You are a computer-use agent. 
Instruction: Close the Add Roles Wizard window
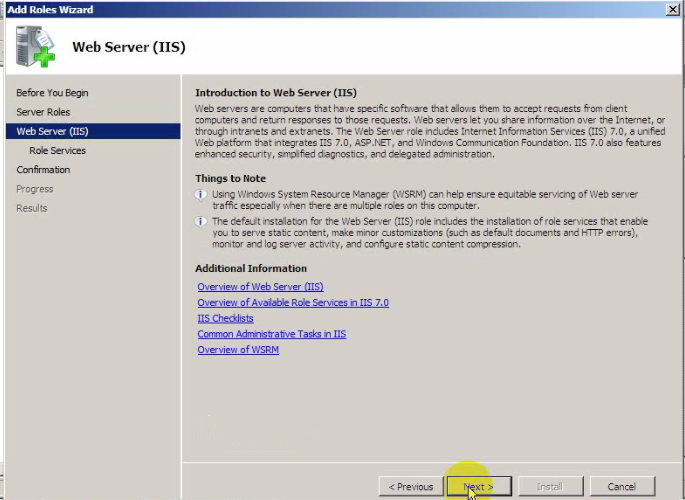(672, 10)
